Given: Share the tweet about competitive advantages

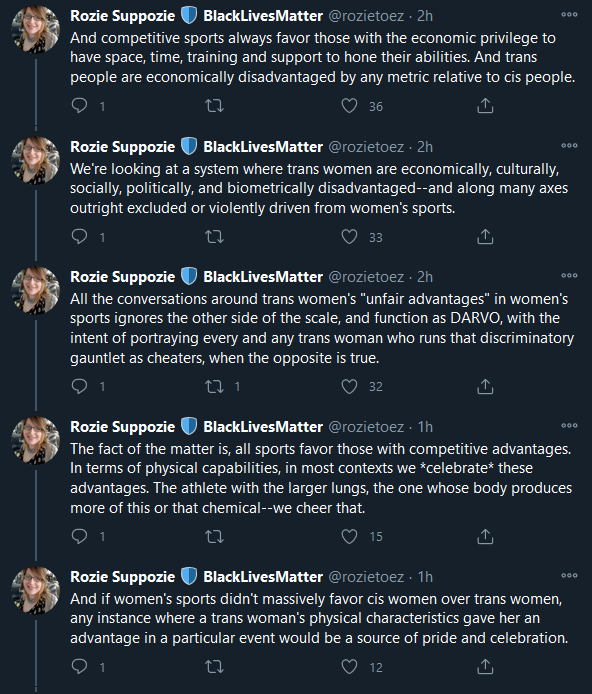Looking at the screenshot, I should (485, 536).
